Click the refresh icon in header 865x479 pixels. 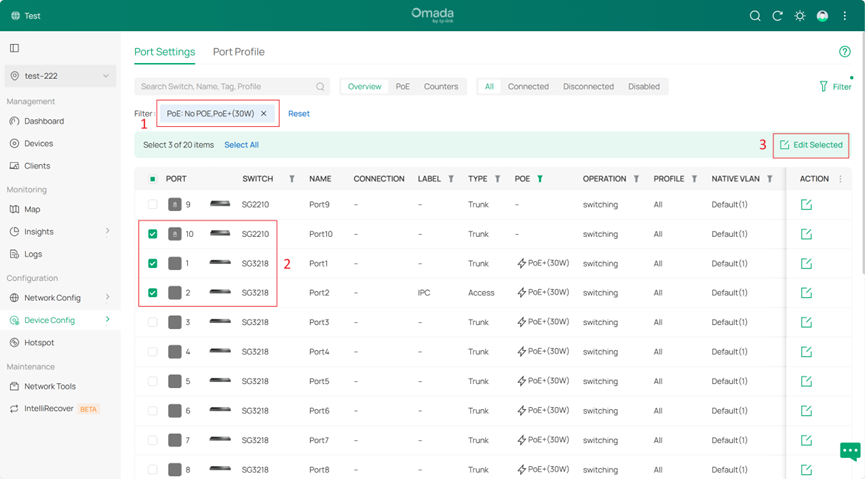(x=778, y=16)
